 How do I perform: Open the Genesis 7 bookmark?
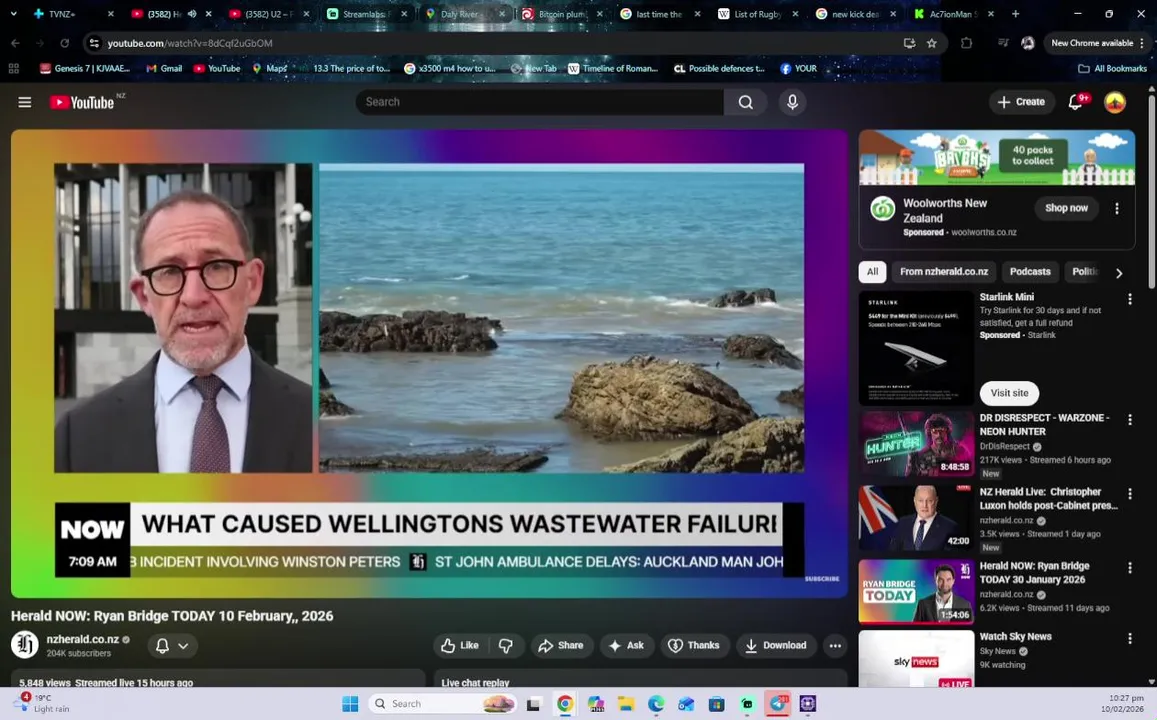point(85,69)
